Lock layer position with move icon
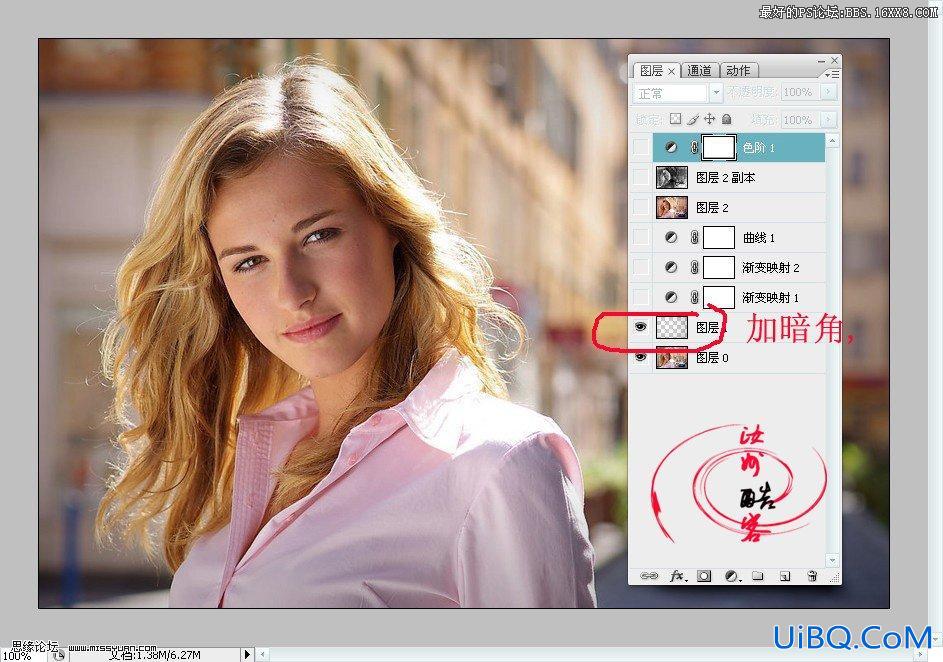Image resolution: width=943 pixels, height=662 pixels. pos(710,119)
